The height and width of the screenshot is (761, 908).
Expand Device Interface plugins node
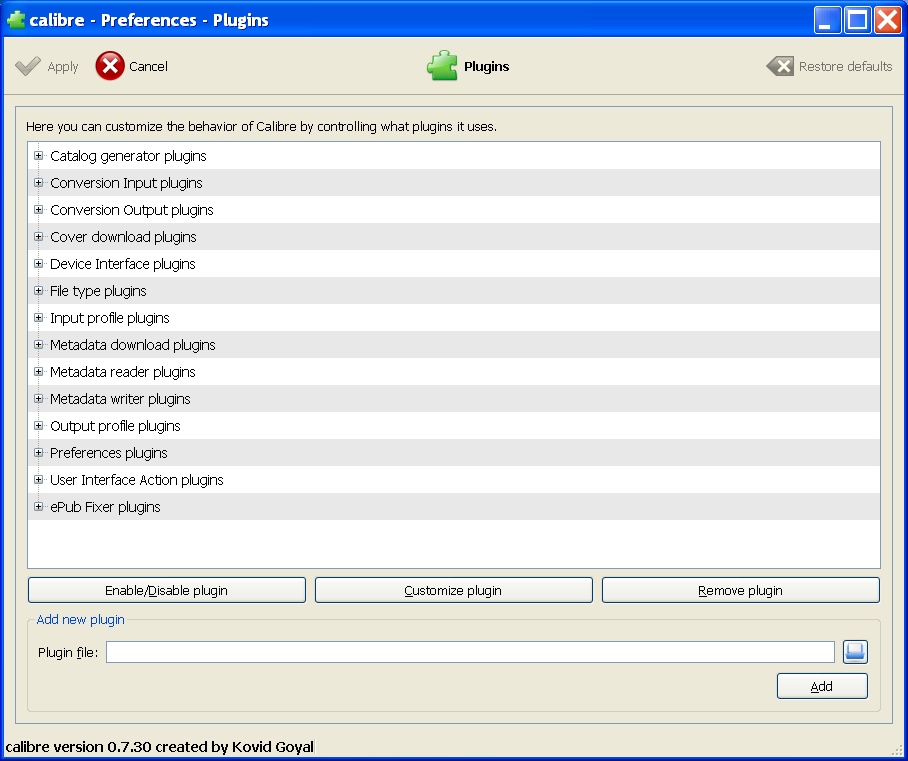(38, 264)
